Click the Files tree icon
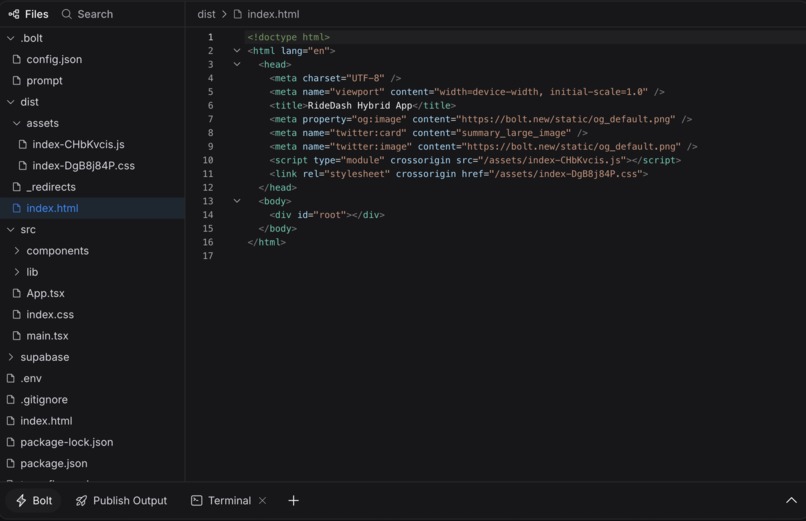Screen dimensions: 806x521 [x=14, y=14]
